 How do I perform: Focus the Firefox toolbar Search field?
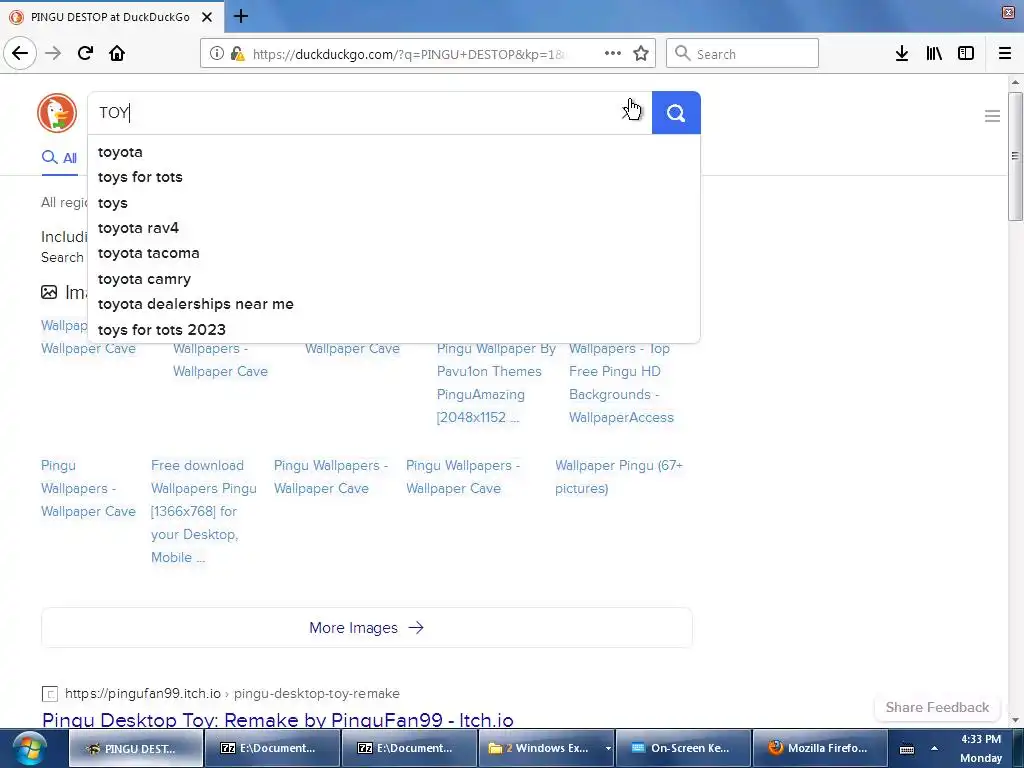pos(742,54)
